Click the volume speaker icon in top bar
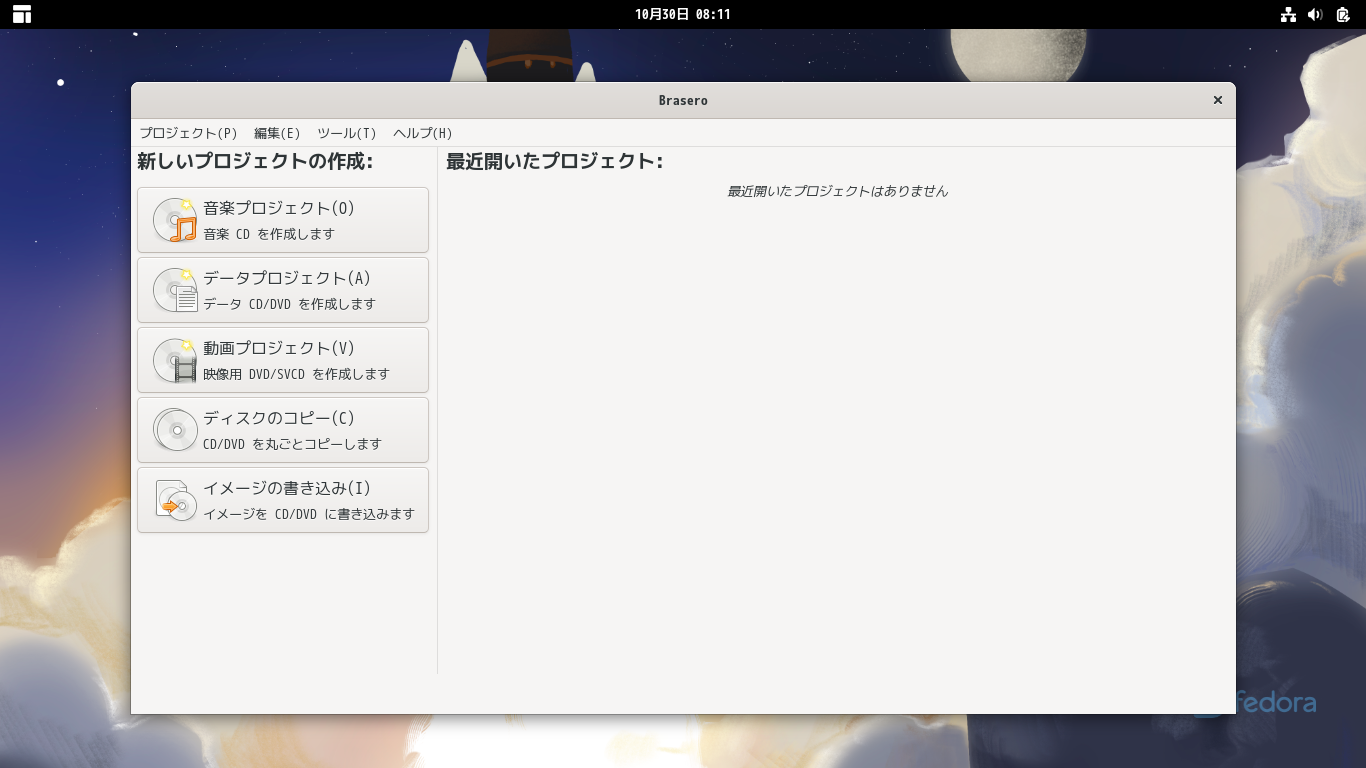This screenshot has height=768, width=1366. (x=1315, y=14)
